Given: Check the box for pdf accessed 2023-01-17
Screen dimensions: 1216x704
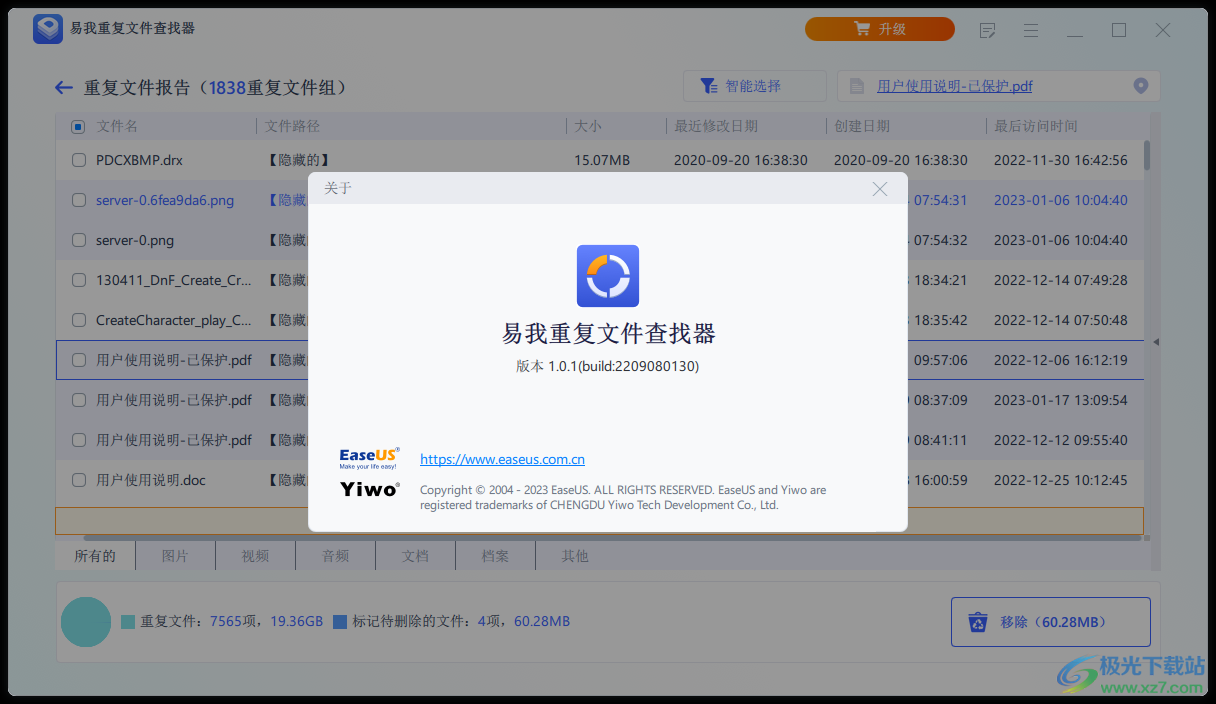Looking at the screenshot, I should (79, 400).
